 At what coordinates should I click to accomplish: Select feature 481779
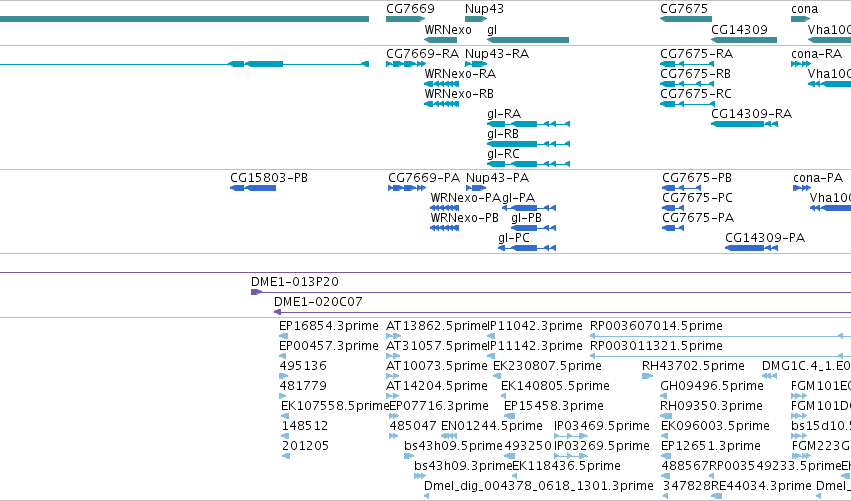coord(303,386)
